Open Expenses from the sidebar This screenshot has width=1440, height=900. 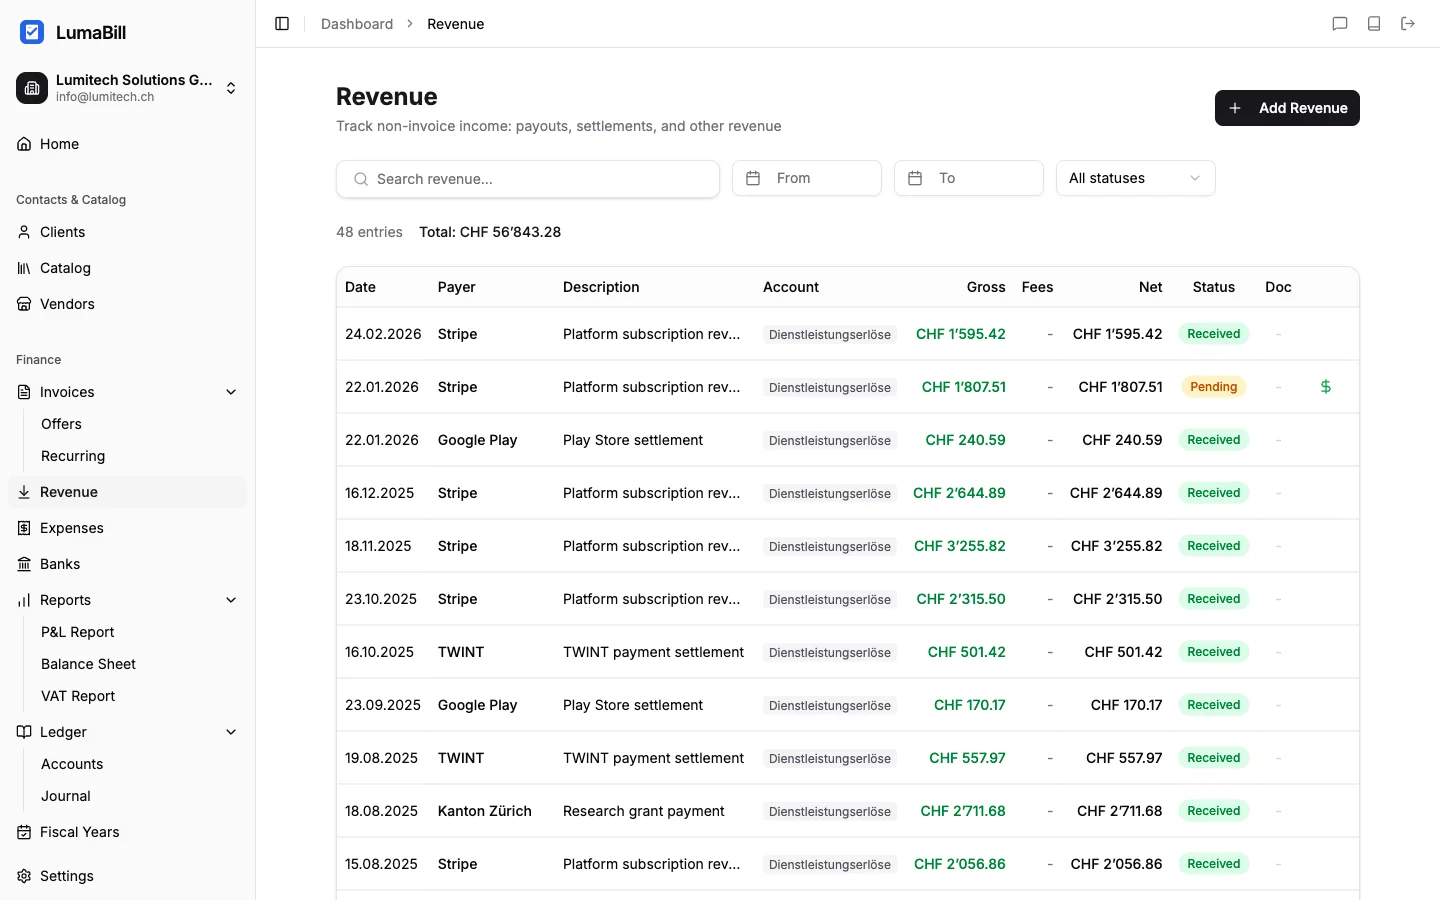70,528
